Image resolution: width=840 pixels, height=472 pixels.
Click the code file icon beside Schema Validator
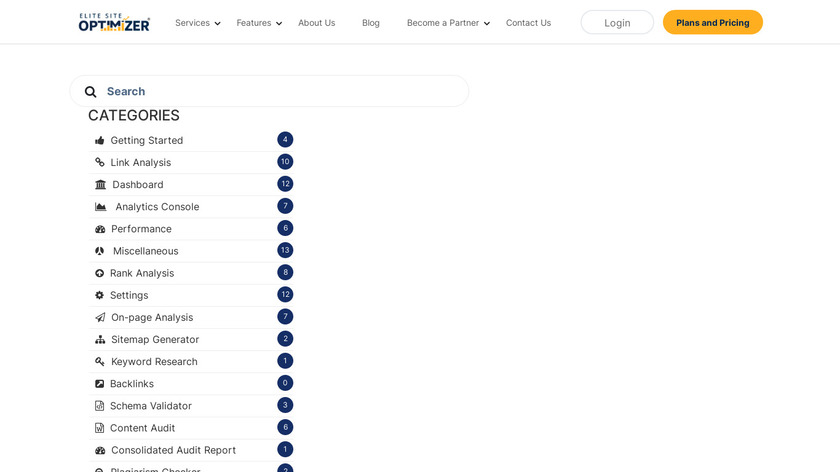tap(100, 406)
